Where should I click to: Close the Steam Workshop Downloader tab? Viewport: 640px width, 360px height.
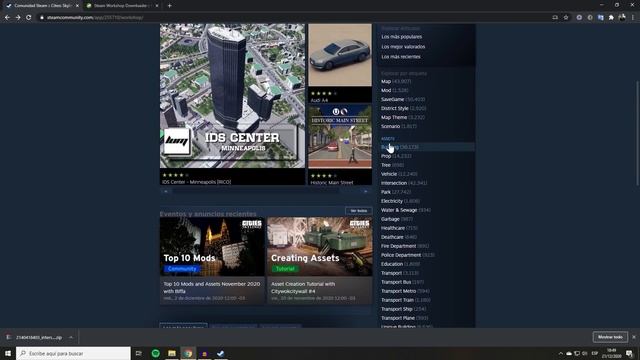click(157, 6)
